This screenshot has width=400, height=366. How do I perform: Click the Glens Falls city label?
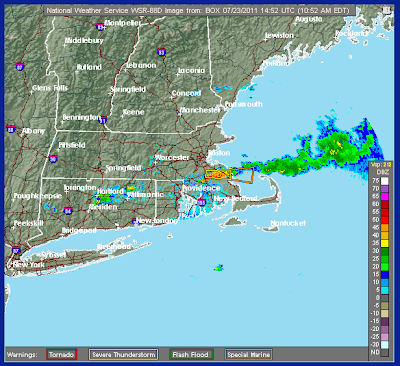(50, 88)
